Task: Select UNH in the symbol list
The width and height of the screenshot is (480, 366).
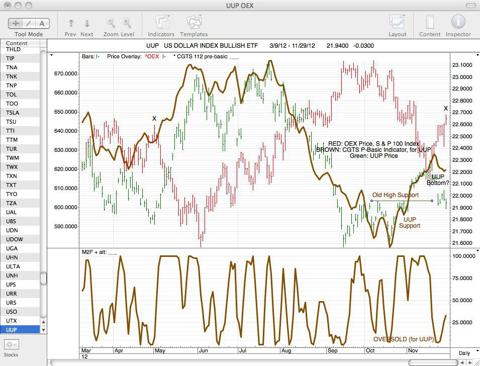Action: pos(20,275)
